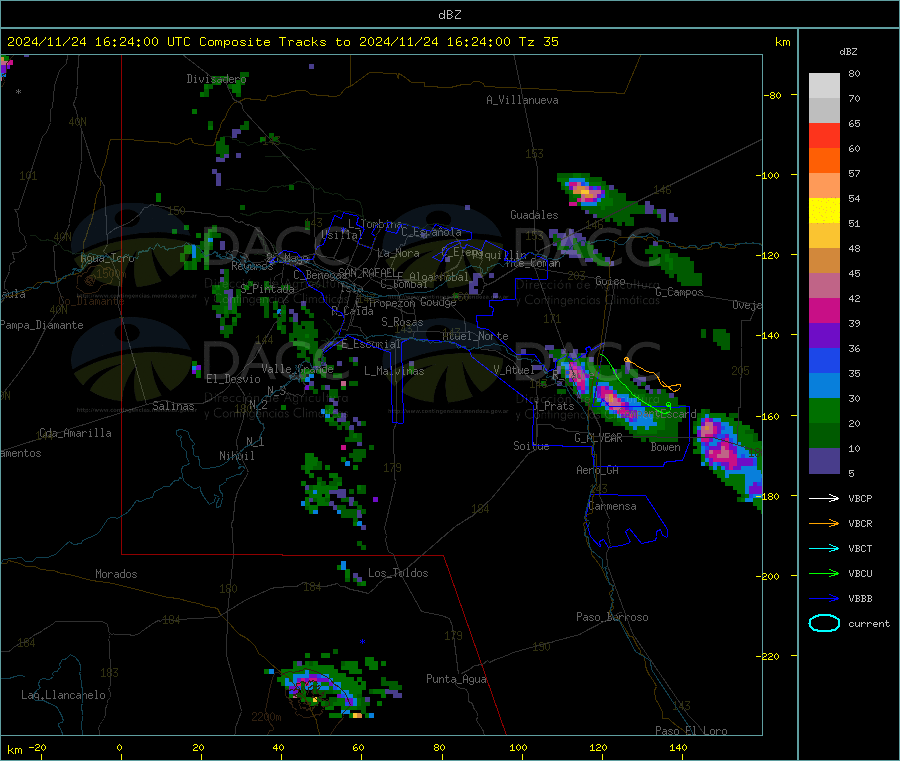900x761 pixels.
Task: Select the bright green 20-30 dBZ band
Action: (x=824, y=410)
